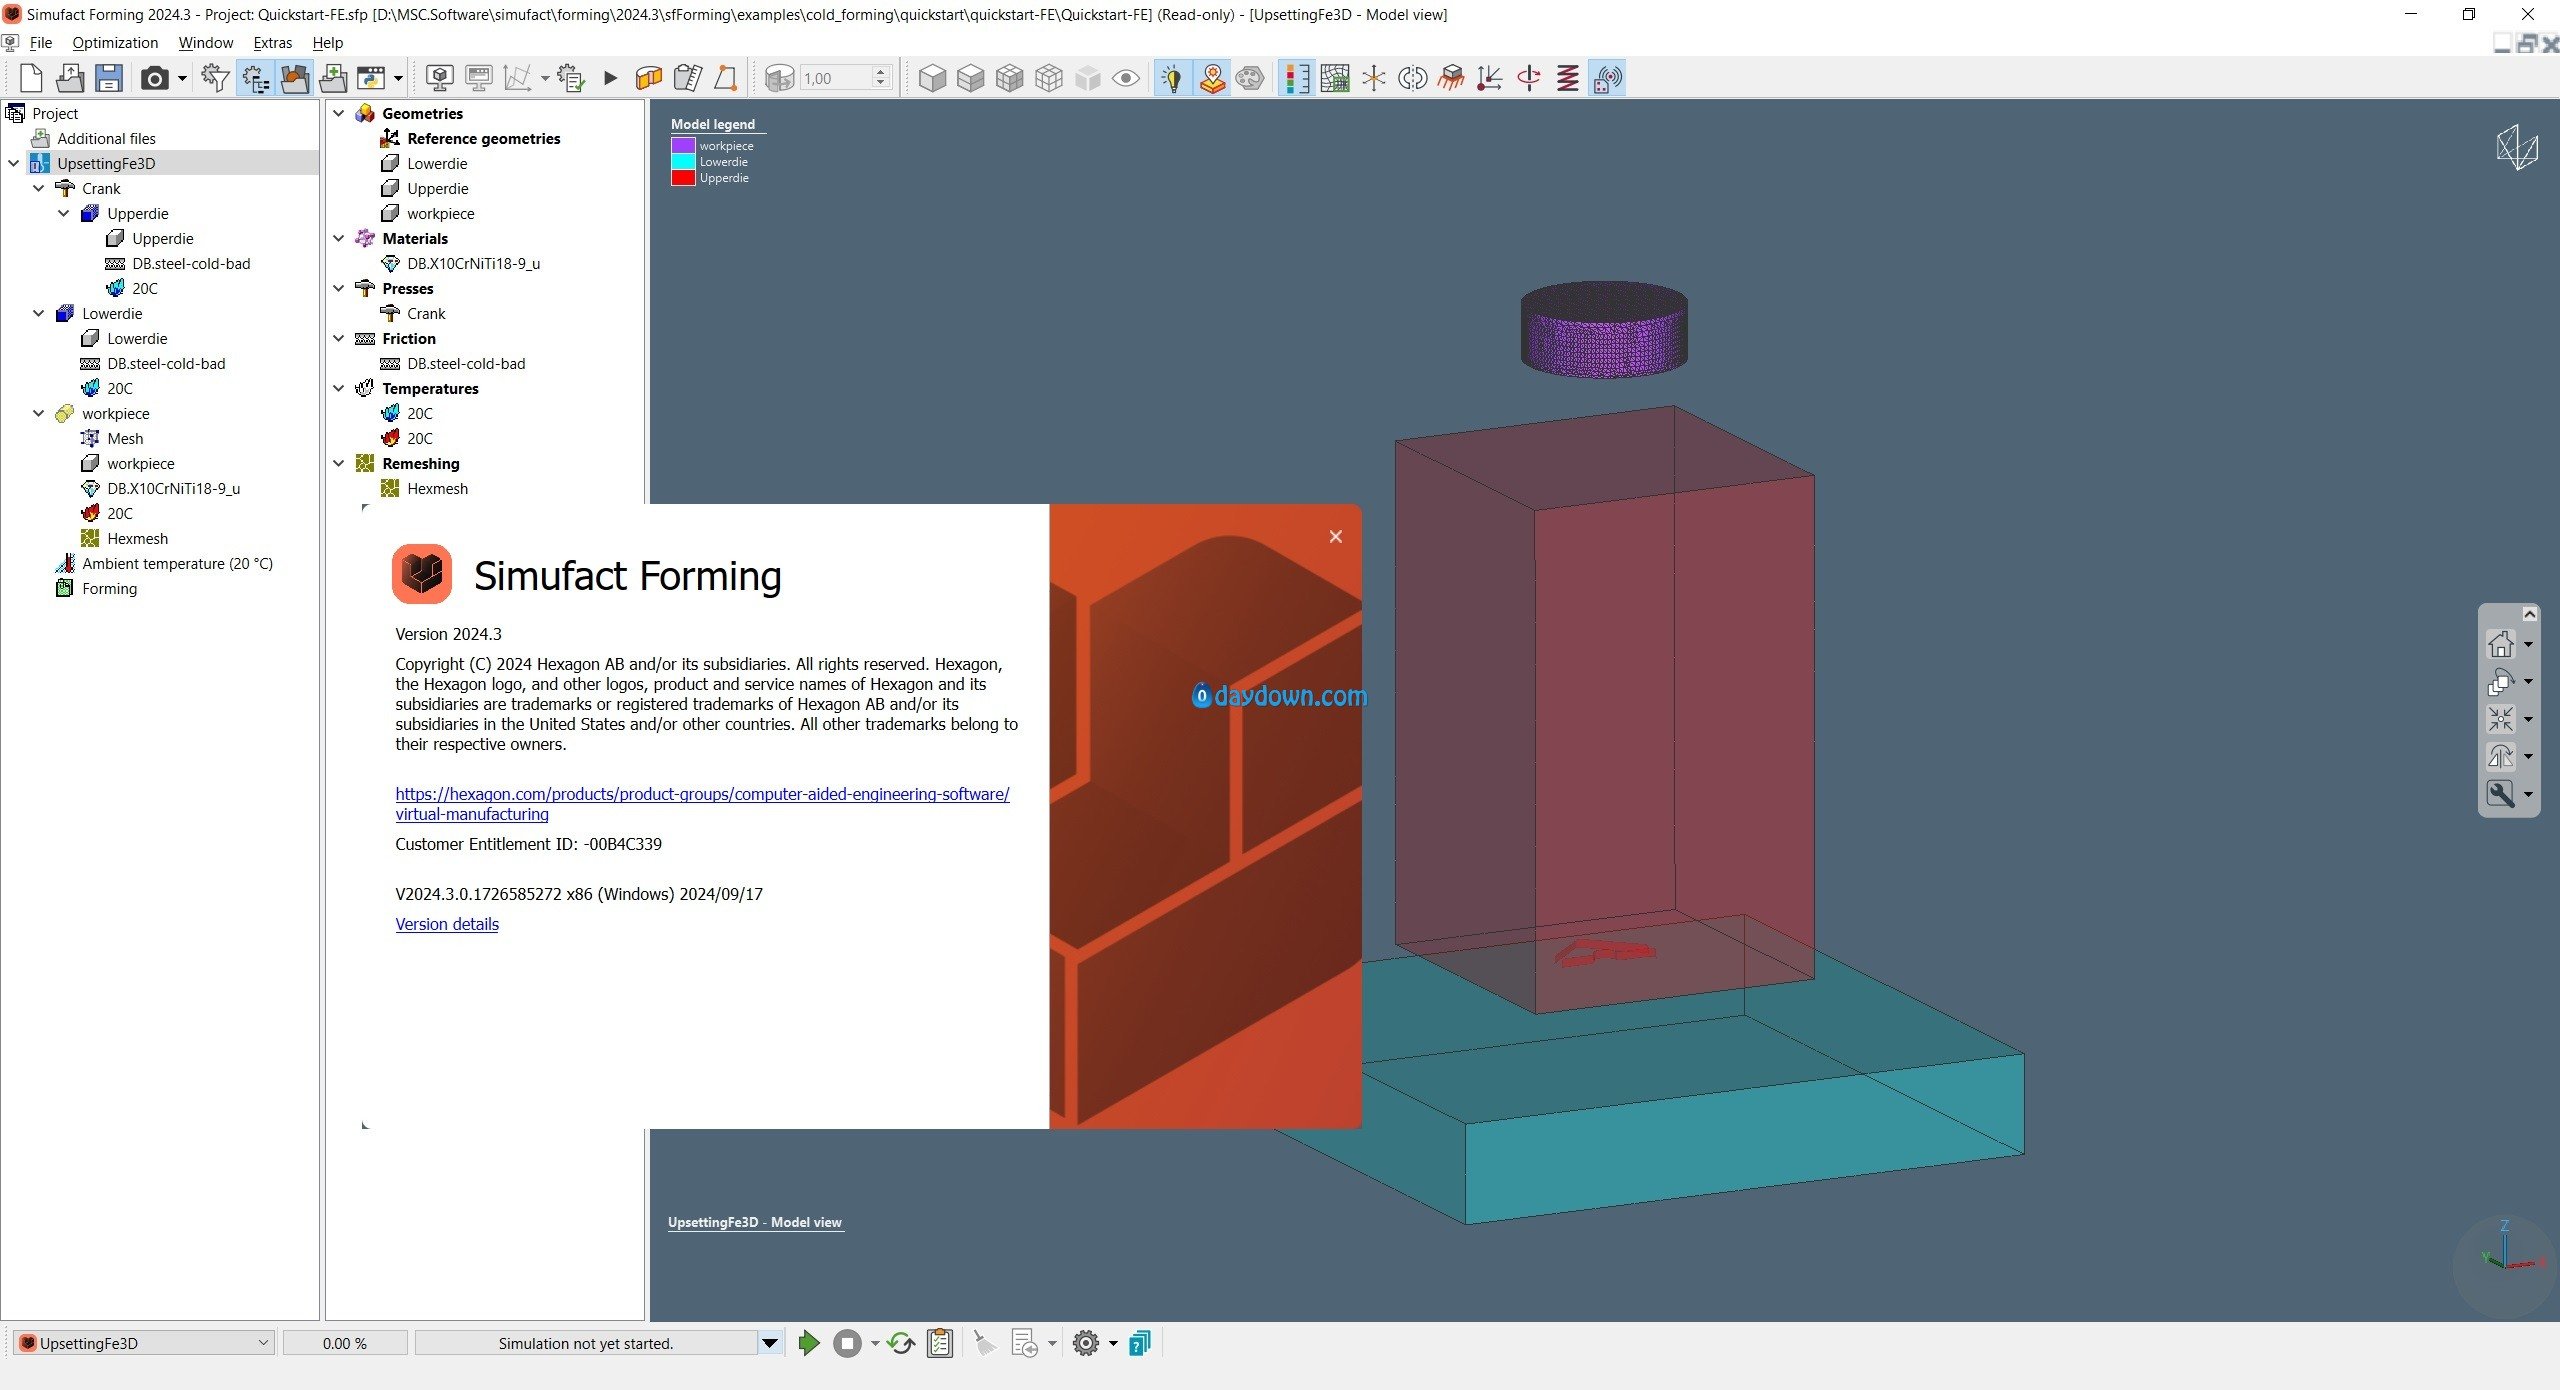Open the camera snapshot dropdown arrow
The width and height of the screenshot is (2560, 1390).
[x=183, y=78]
